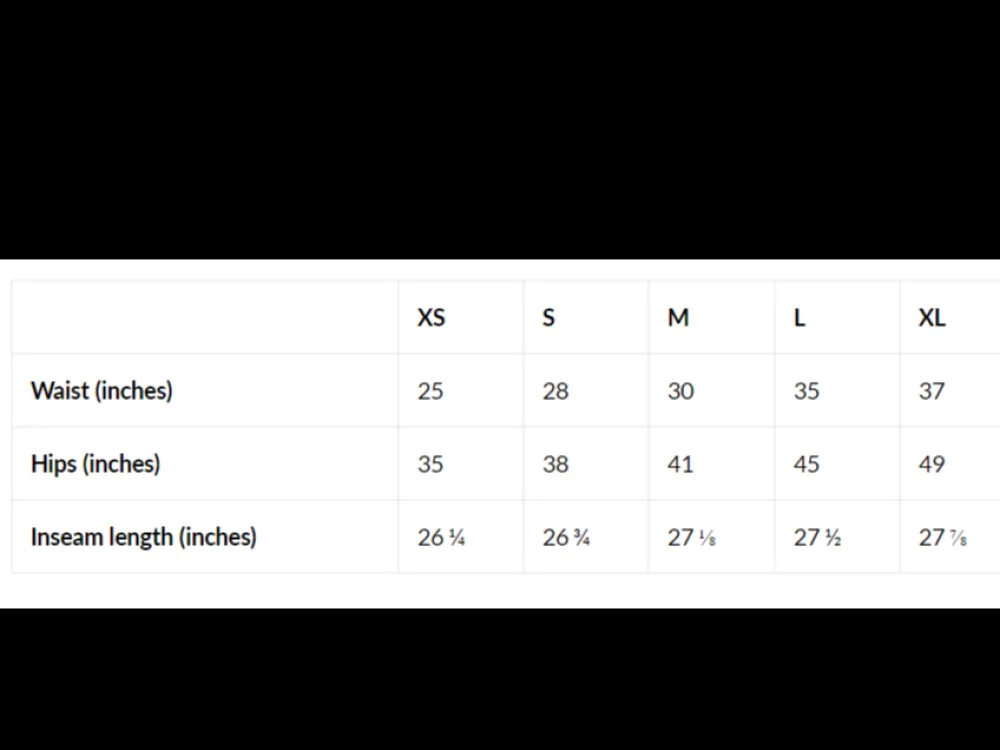Select S waist value 28
Screen dimensions: 1000x750
point(555,391)
